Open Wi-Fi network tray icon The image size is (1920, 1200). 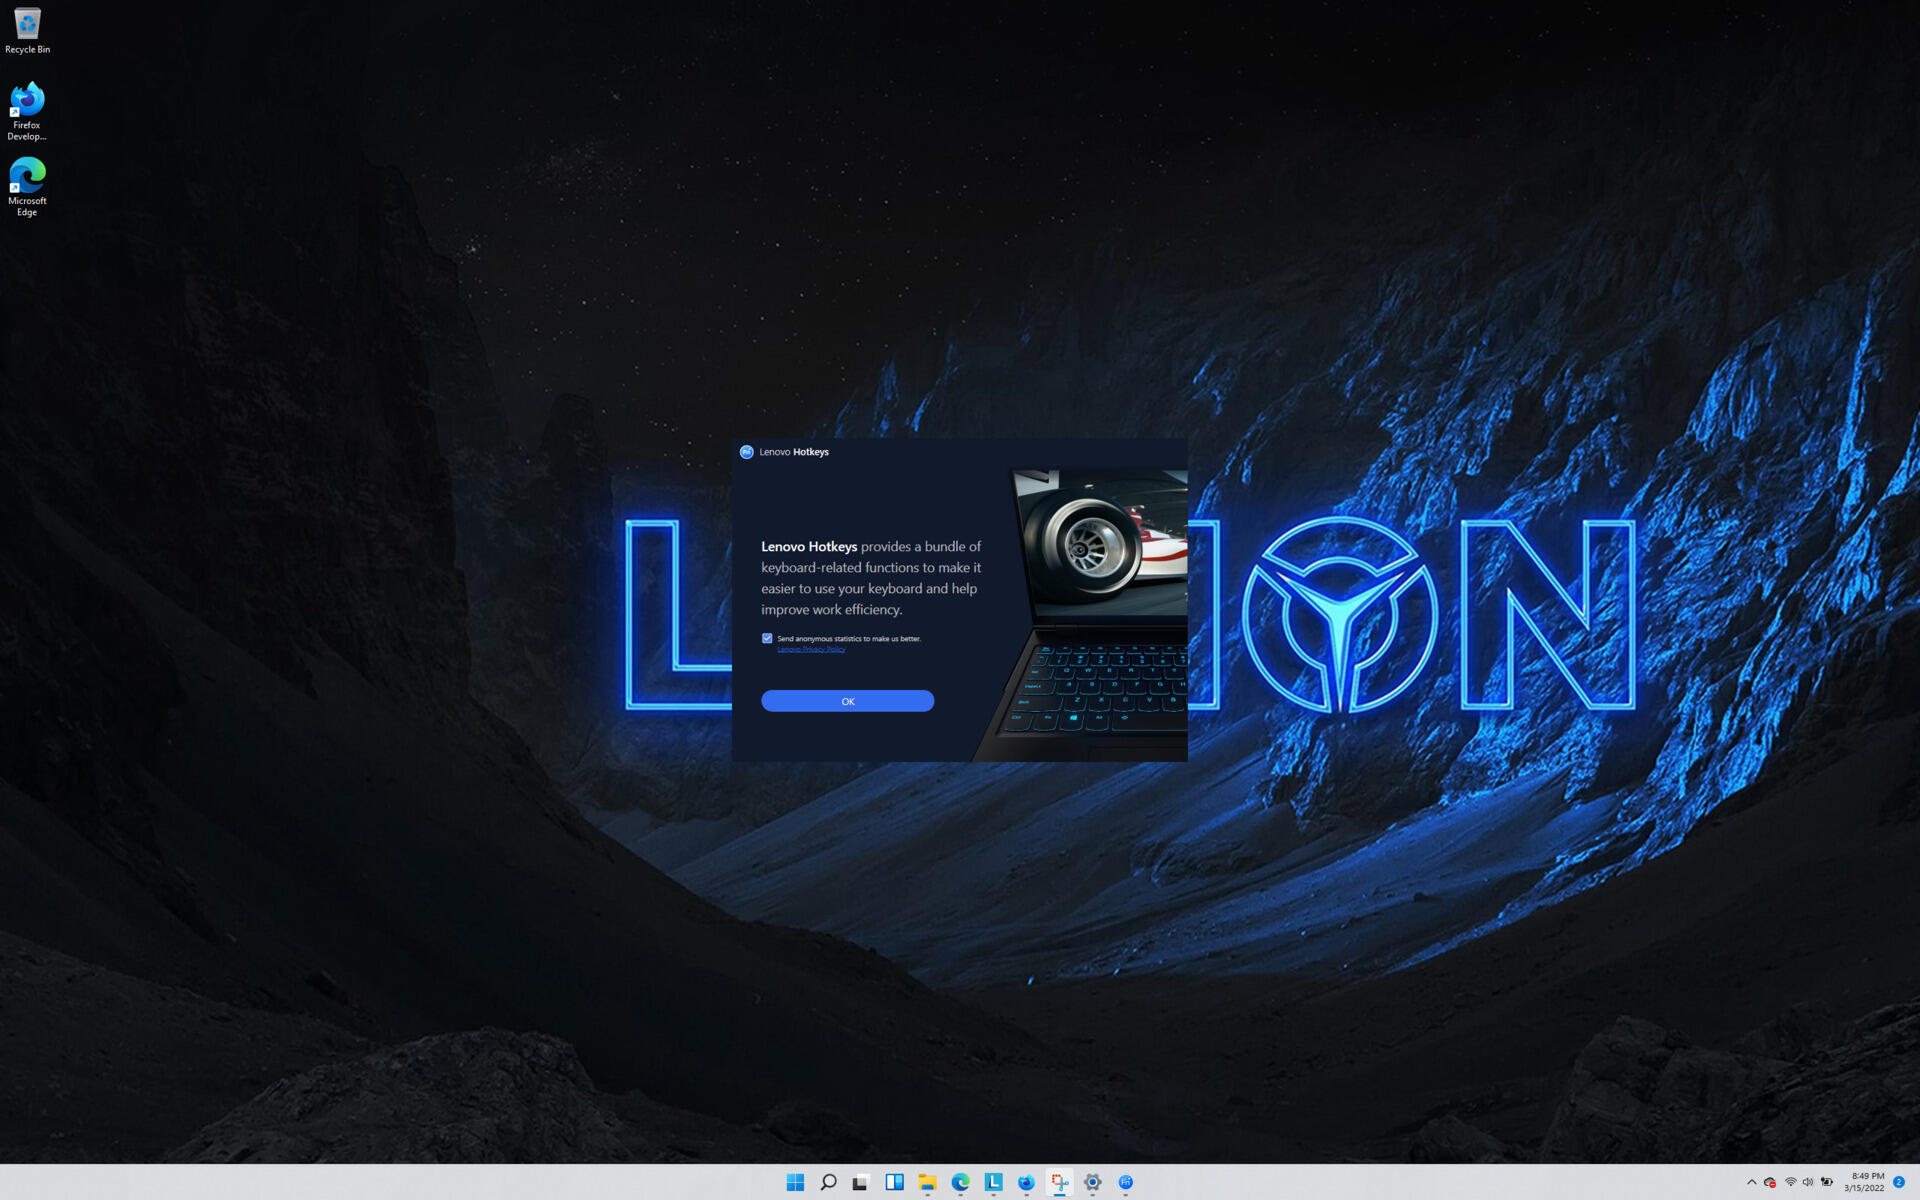(1790, 1182)
